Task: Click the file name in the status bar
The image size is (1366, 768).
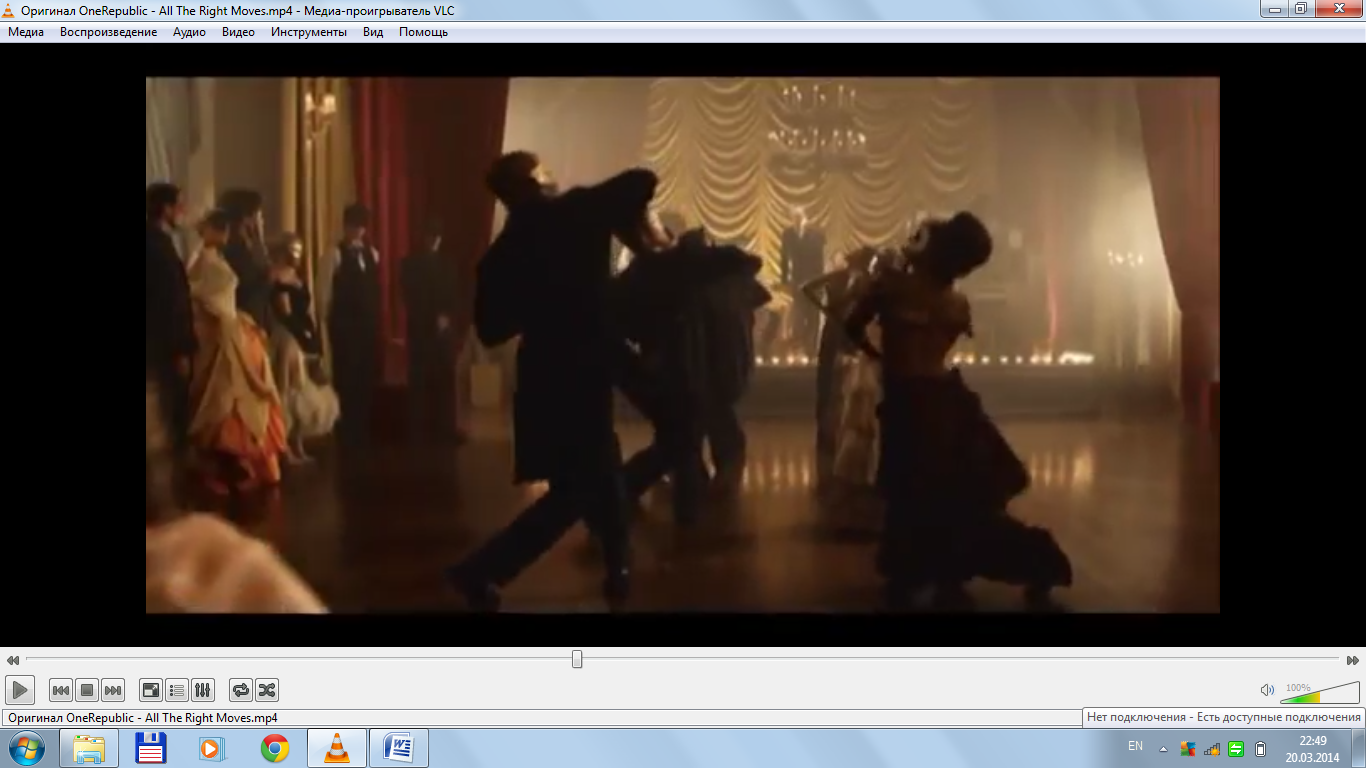Action: (142, 718)
